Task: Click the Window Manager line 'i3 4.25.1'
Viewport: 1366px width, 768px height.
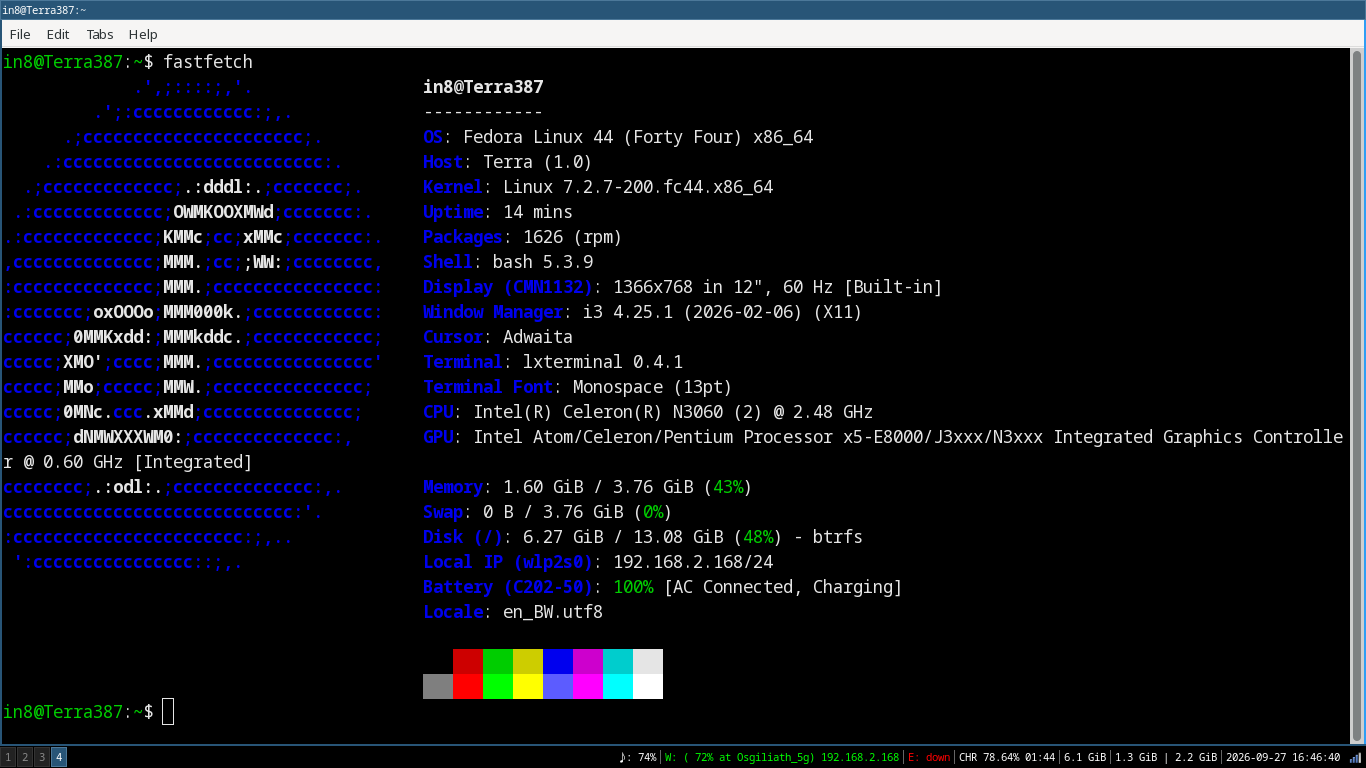Action: pyautogui.click(x=643, y=312)
